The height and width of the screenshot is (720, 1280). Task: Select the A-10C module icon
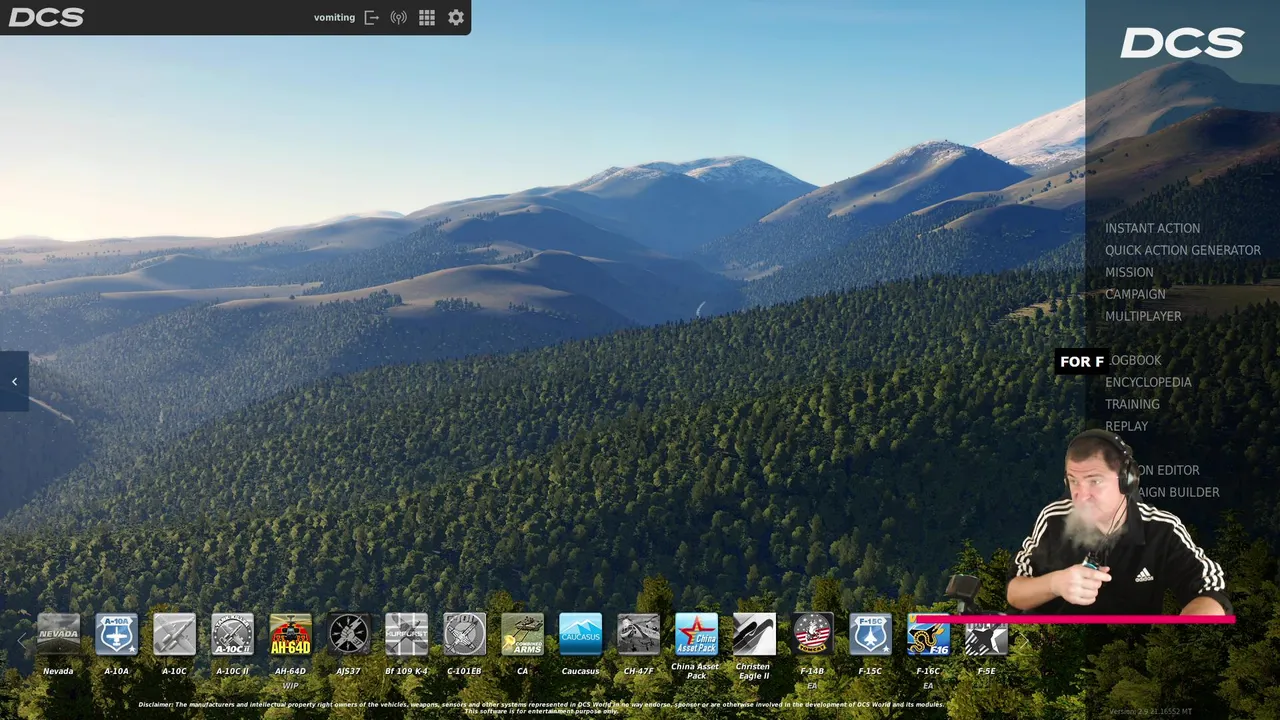[174, 634]
